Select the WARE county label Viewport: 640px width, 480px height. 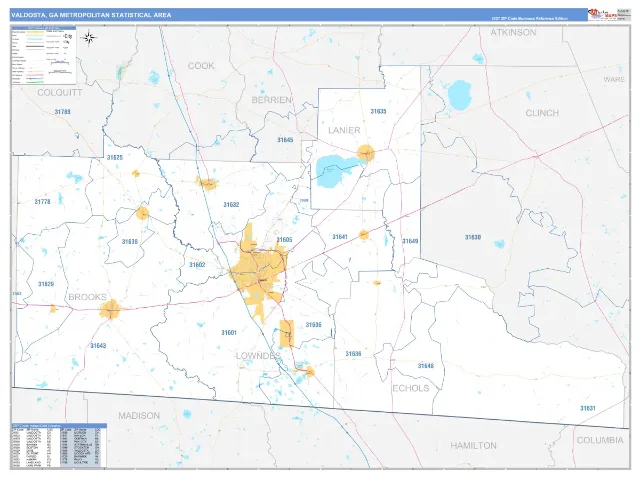(x=614, y=79)
